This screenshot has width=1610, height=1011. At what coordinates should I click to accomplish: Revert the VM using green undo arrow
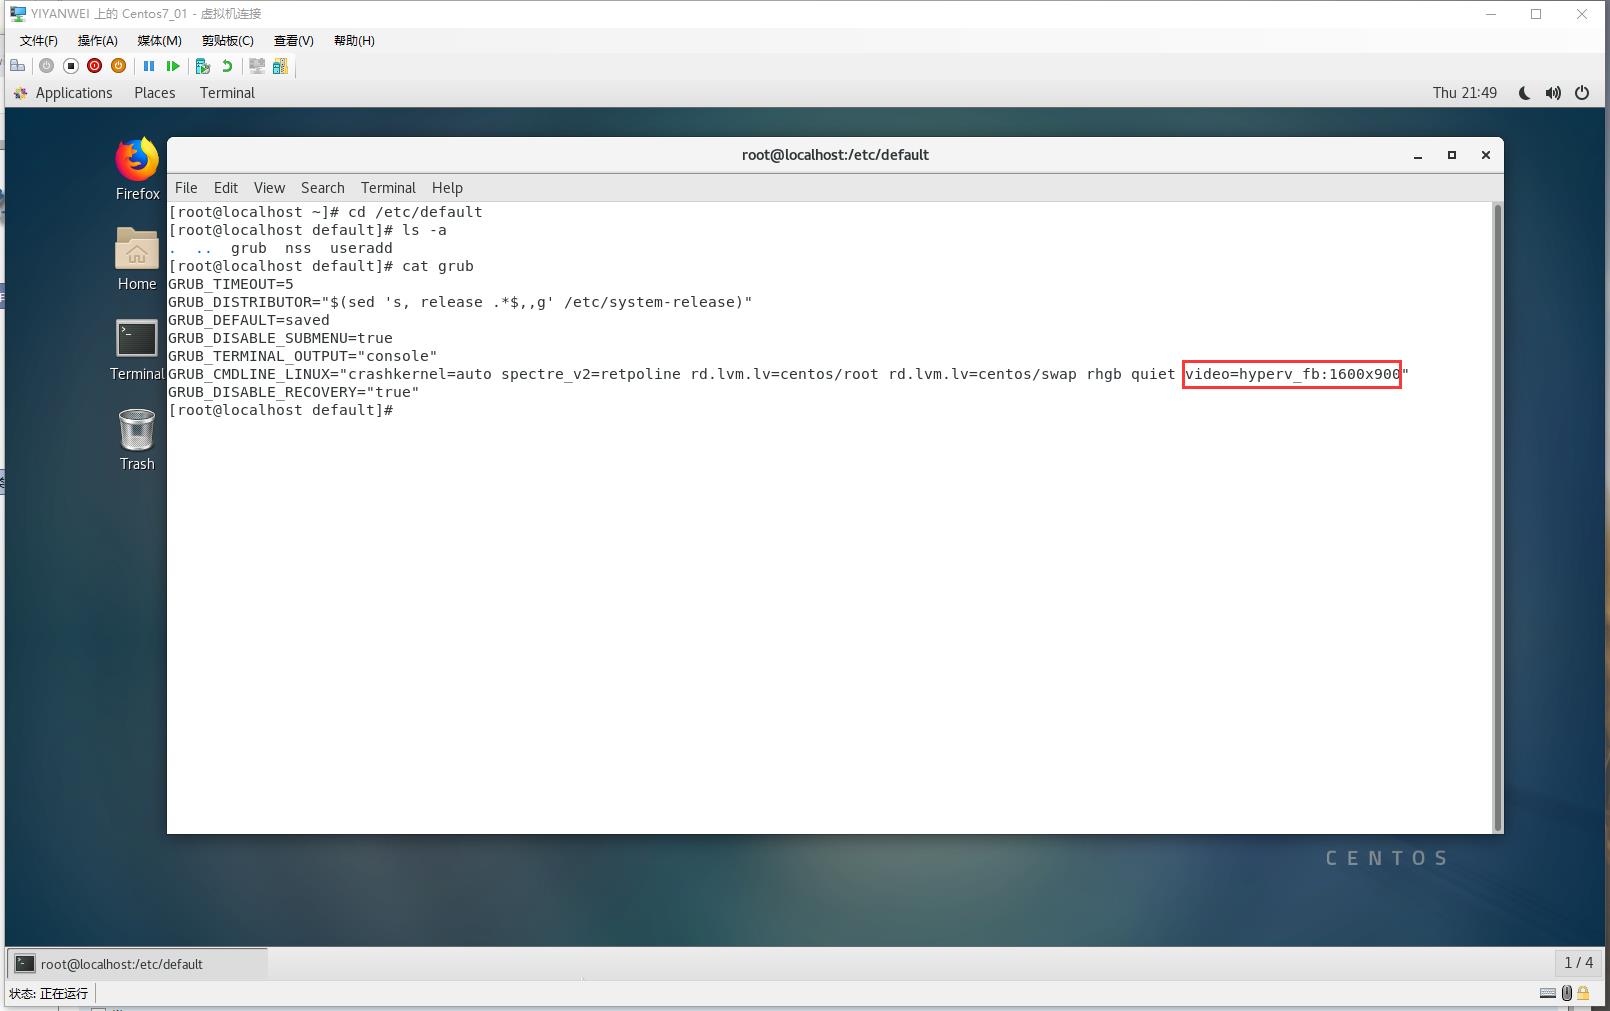click(227, 66)
